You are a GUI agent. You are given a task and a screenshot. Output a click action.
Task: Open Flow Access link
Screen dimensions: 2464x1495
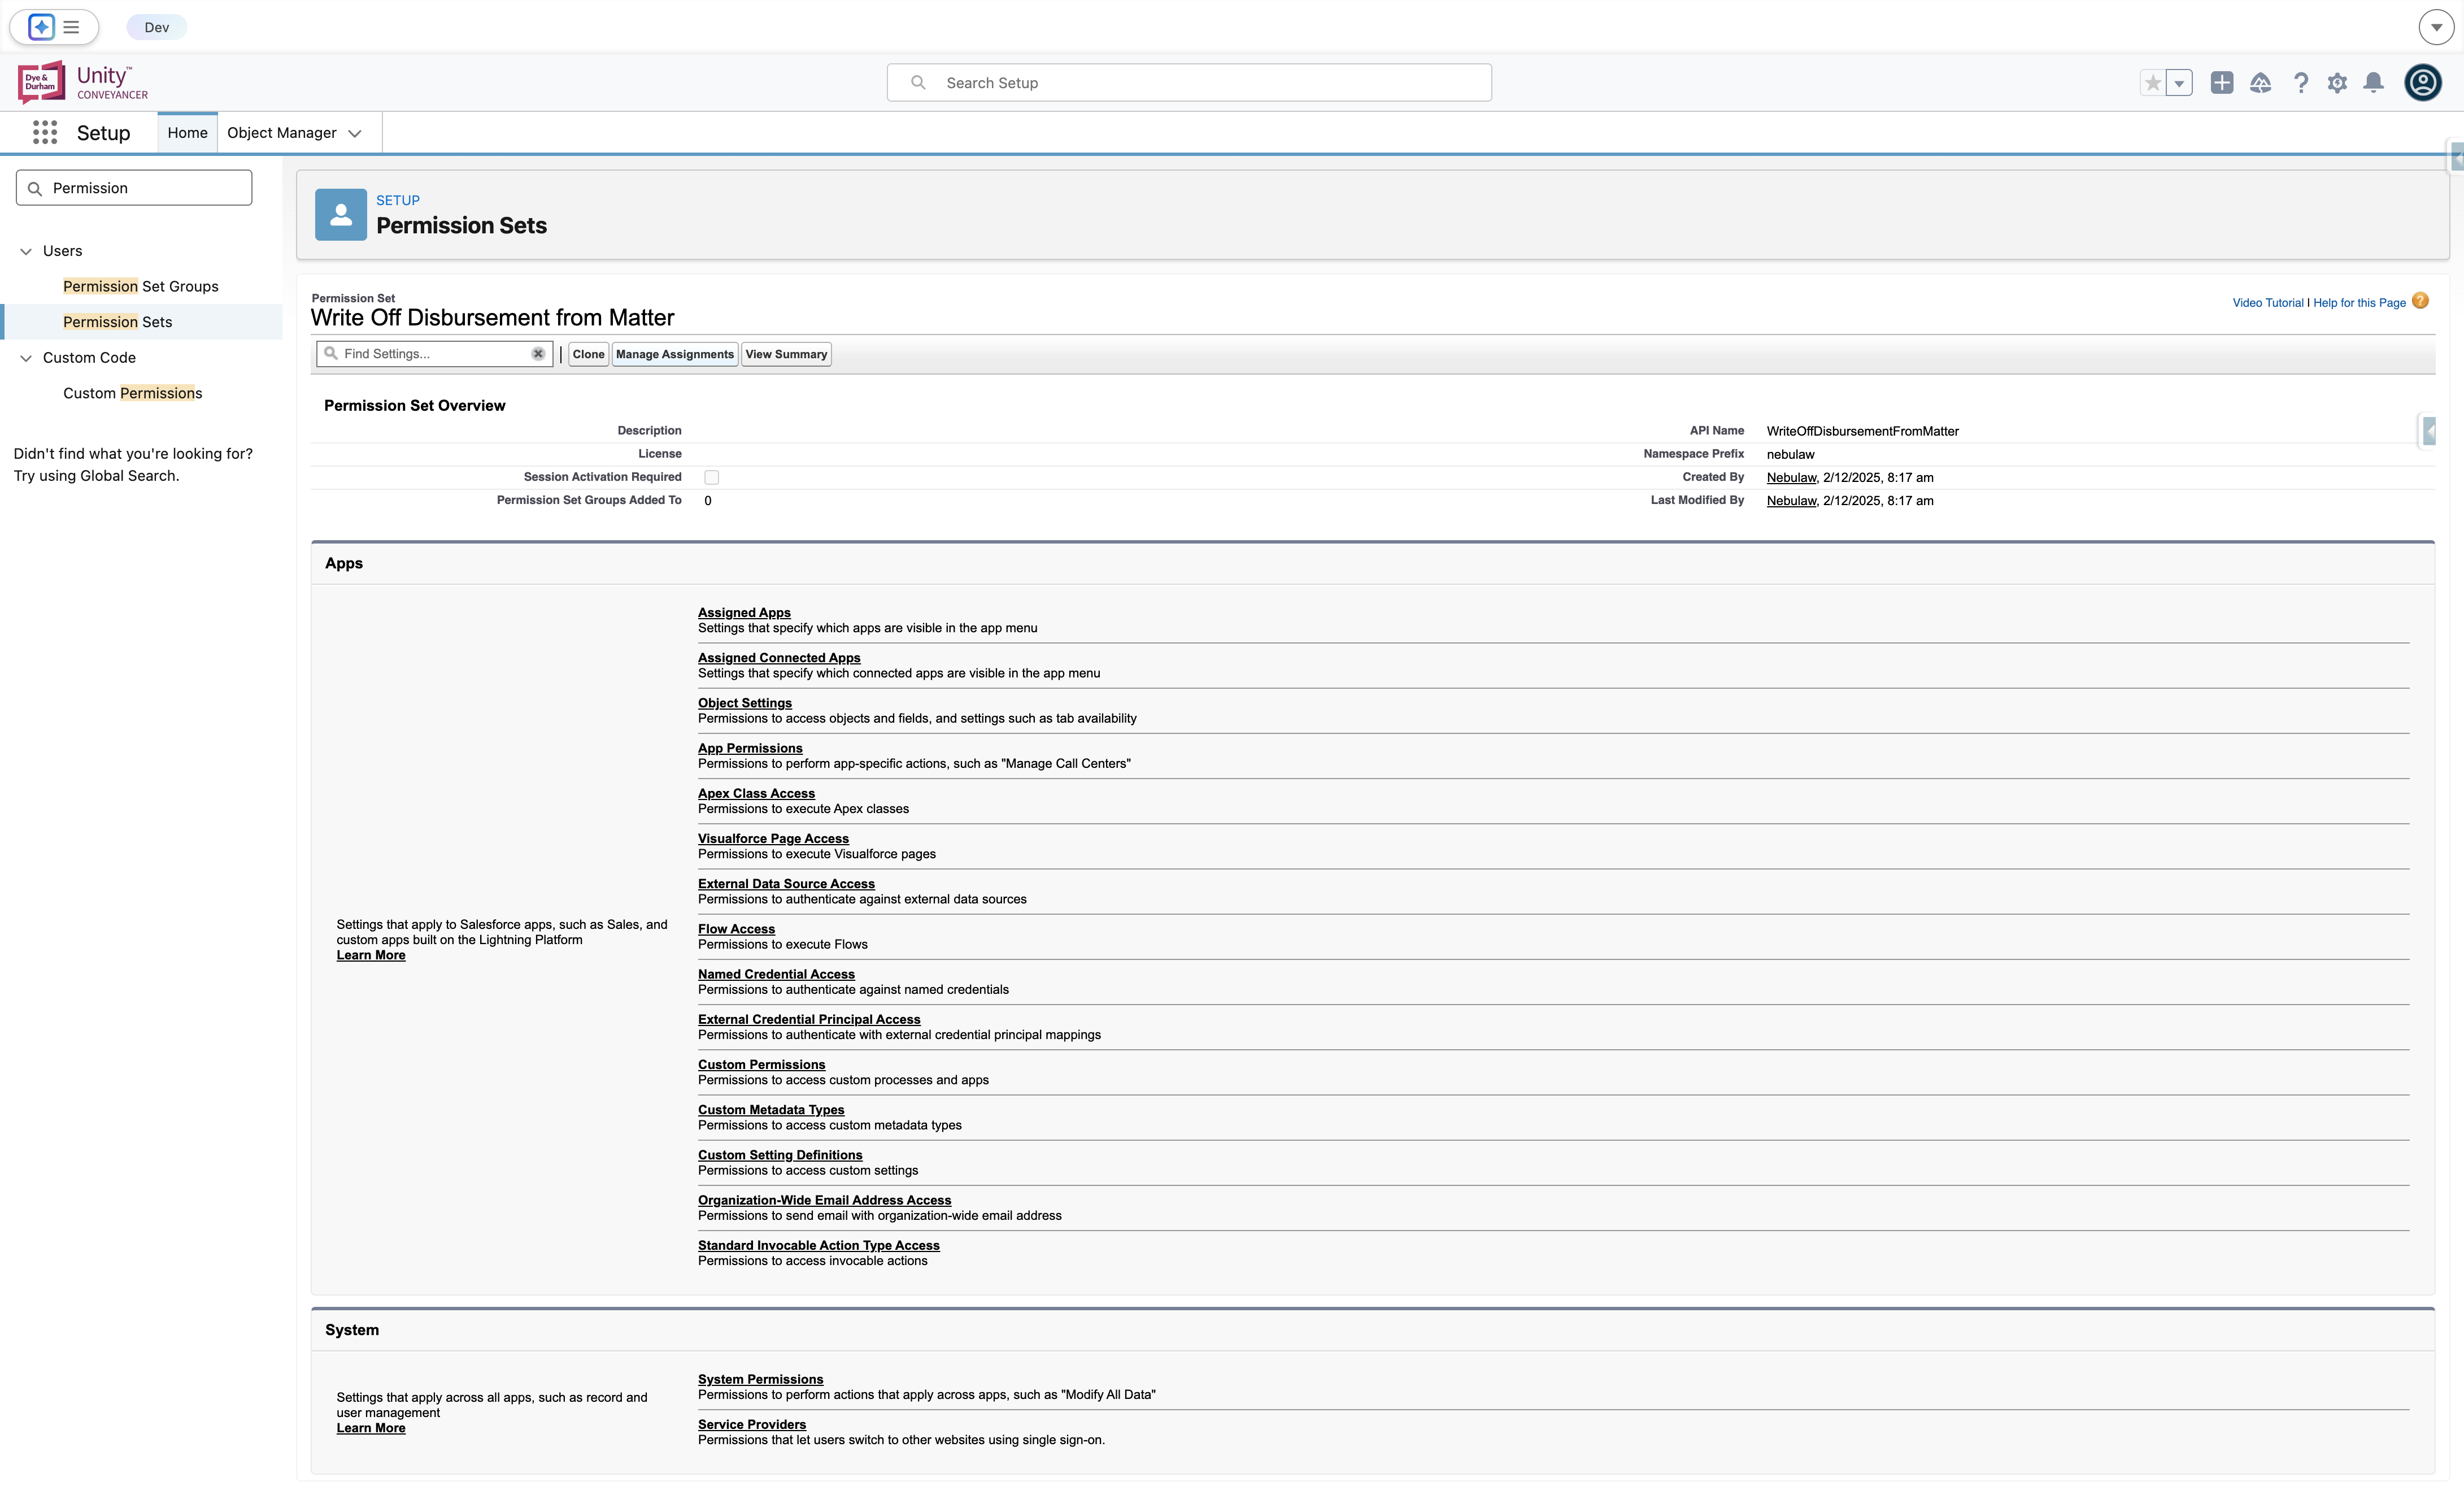point(736,929)
